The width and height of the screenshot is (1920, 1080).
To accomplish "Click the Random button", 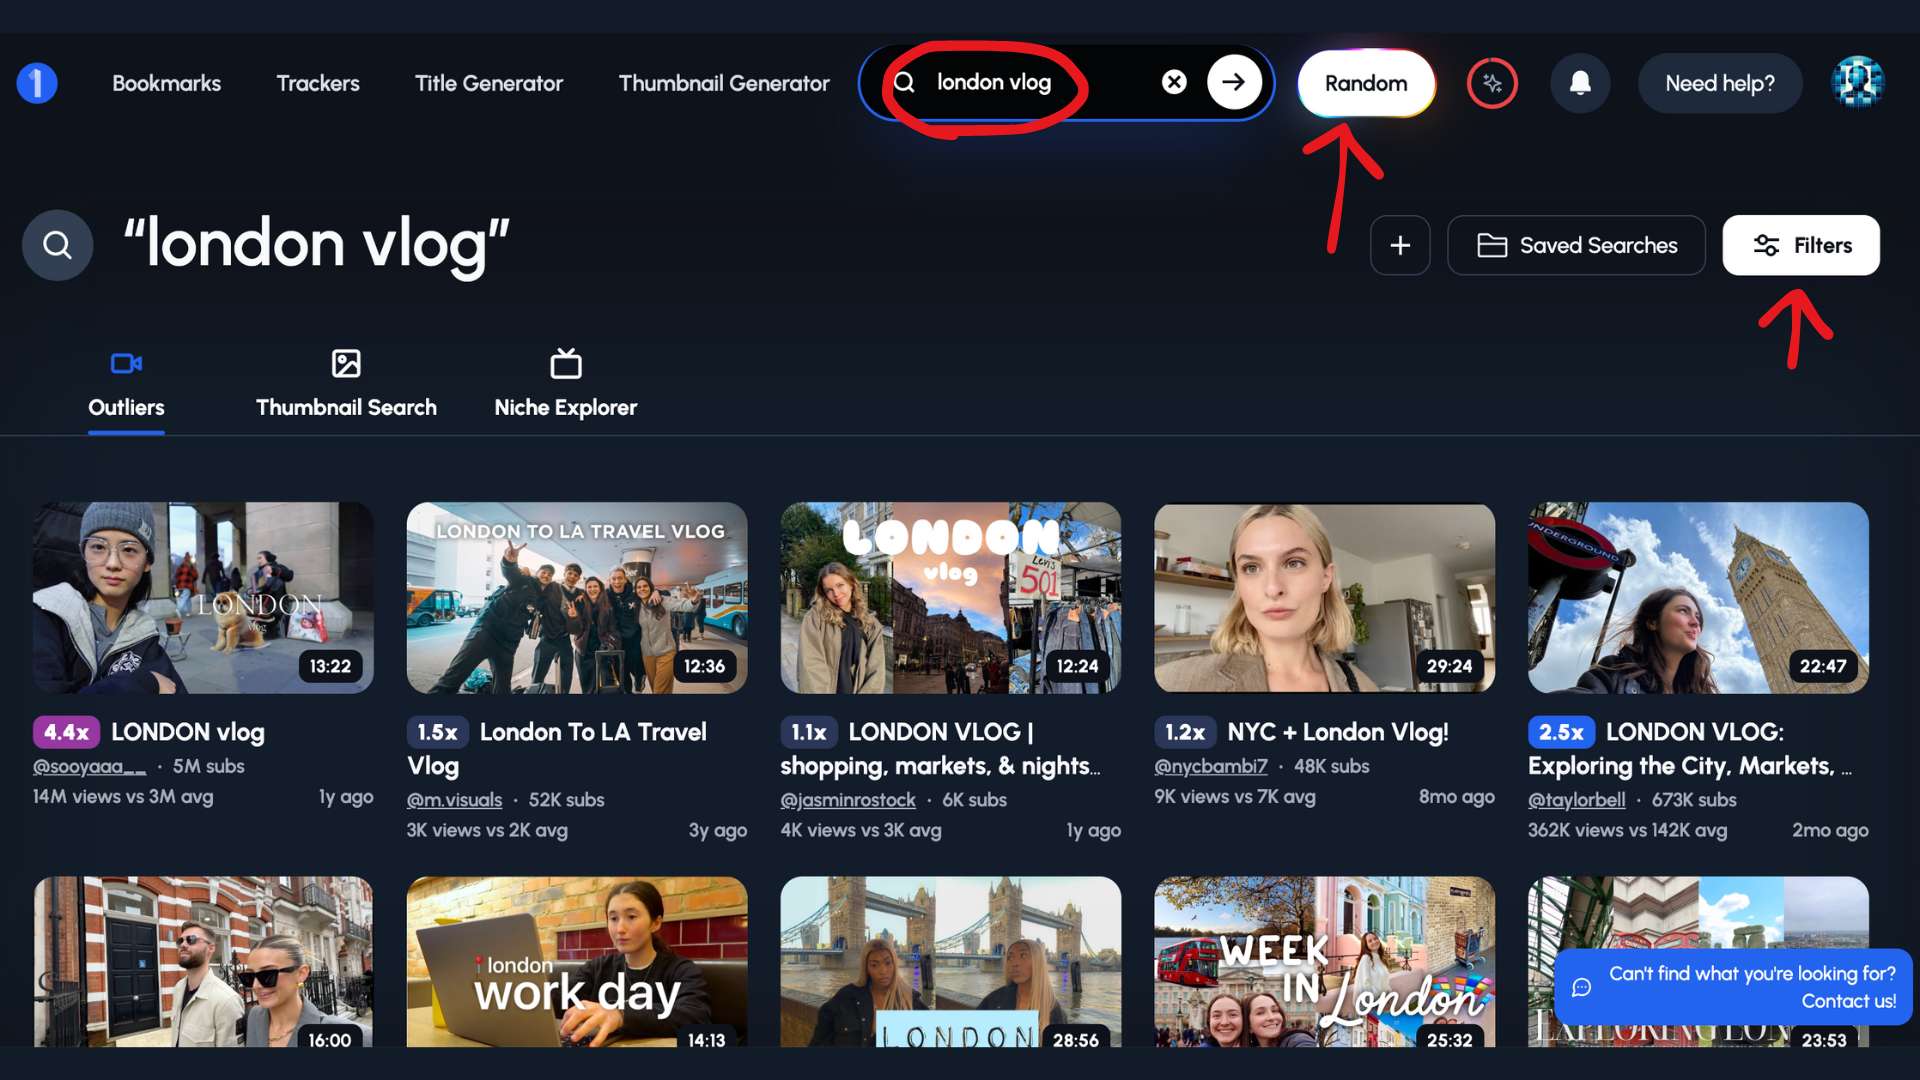I will [1365, 83].
